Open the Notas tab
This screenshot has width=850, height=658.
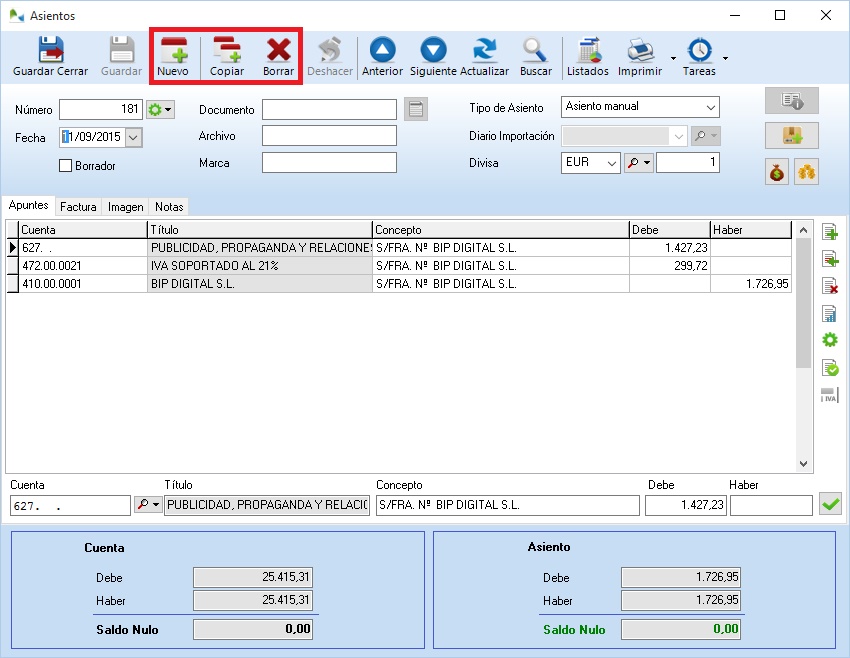pyautogui.click(x=168, y=206)
